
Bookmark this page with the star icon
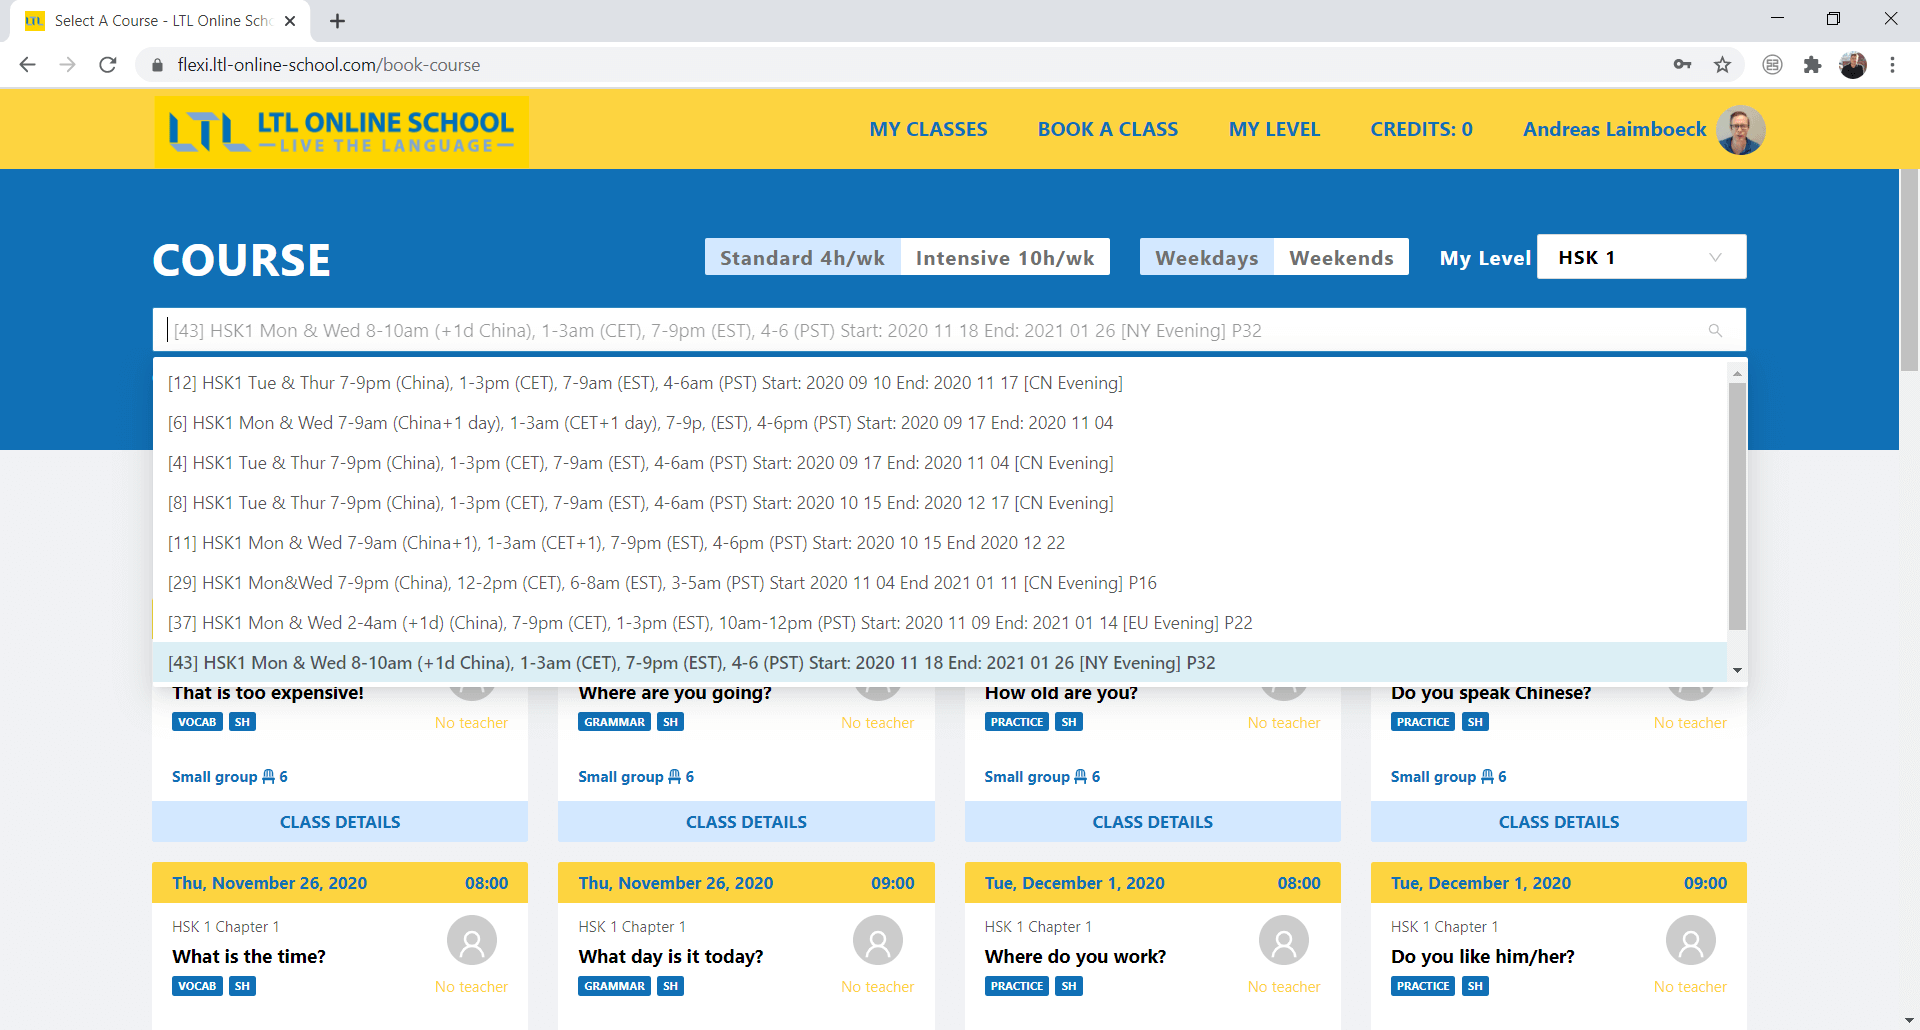click(x=1722, y=65)
